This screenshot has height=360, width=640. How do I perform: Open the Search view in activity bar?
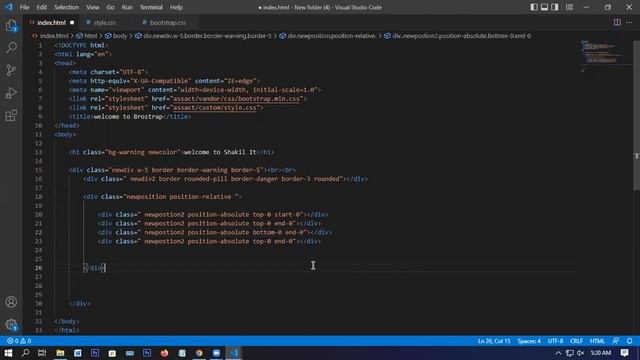click(x=11, y=48)
